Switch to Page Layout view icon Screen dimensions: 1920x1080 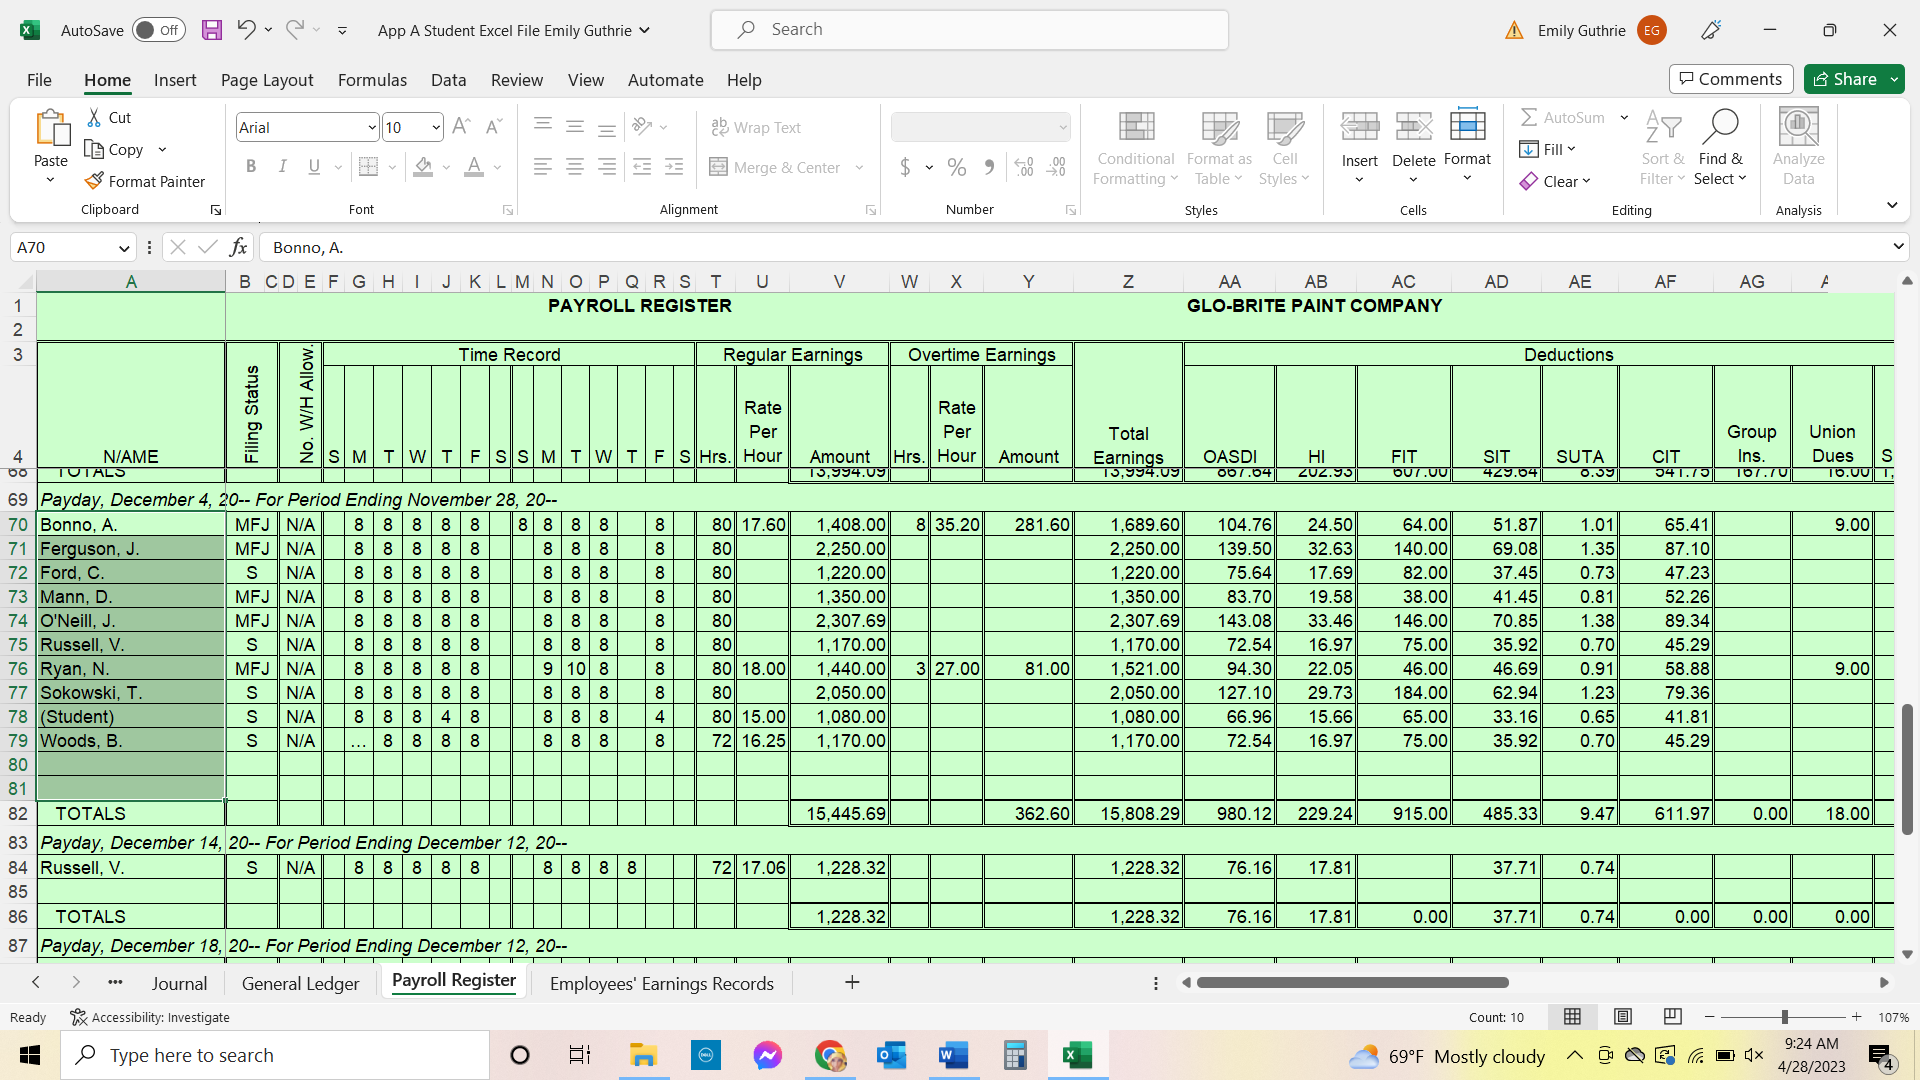[x=1622, y=1017]
